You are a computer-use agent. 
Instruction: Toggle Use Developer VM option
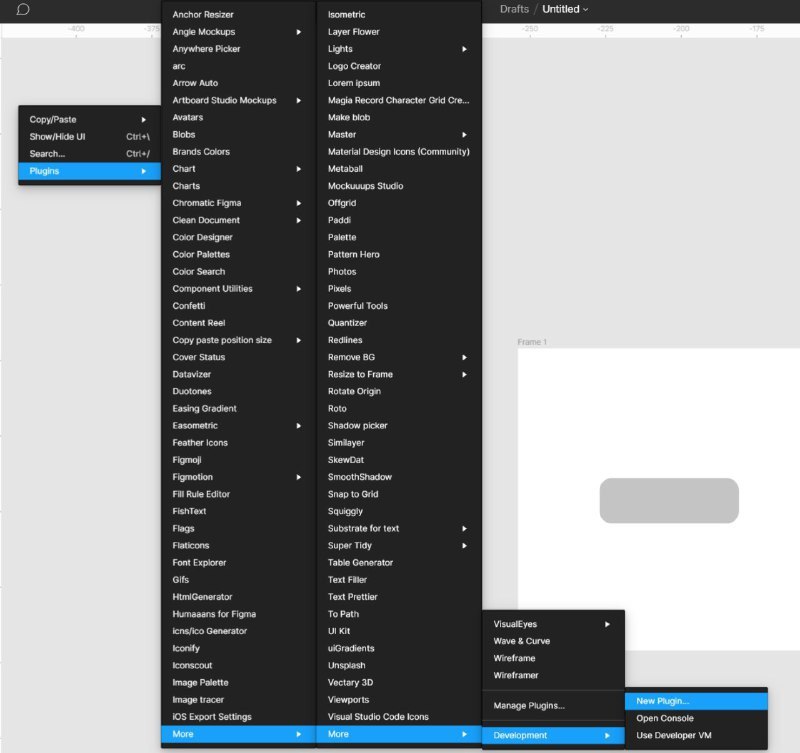[696, 736]
